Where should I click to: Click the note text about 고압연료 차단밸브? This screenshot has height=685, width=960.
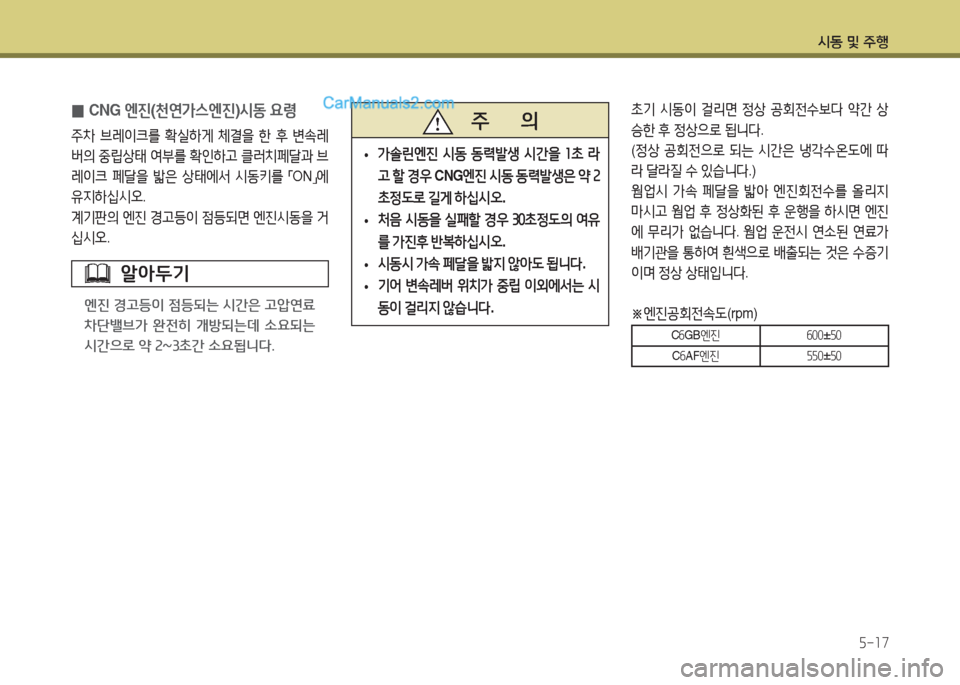[200, 325]
